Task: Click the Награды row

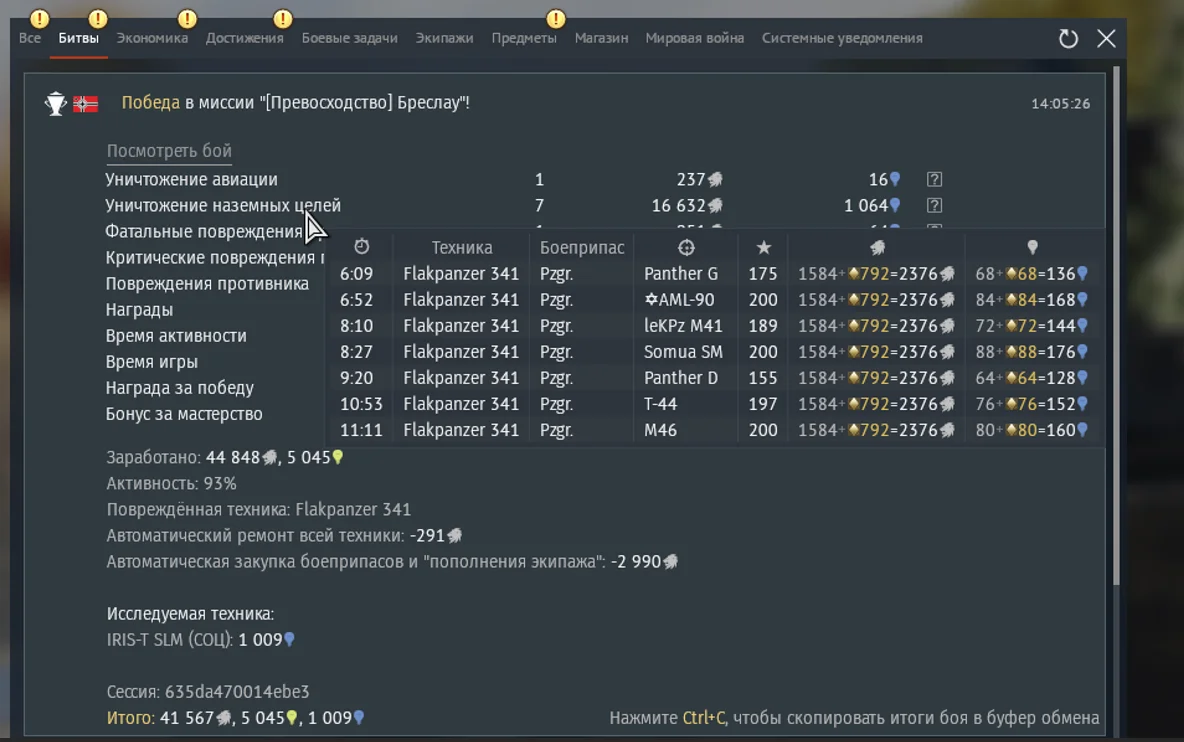Action: pos(139,309)
